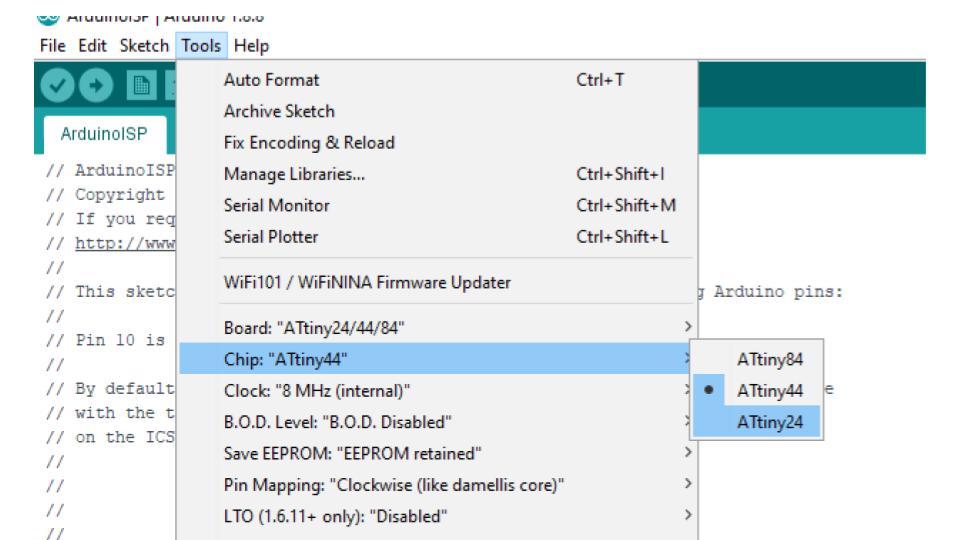960x540 pixels.
Task: Open Manage Libraries...
Action: [x=438, y=174]
